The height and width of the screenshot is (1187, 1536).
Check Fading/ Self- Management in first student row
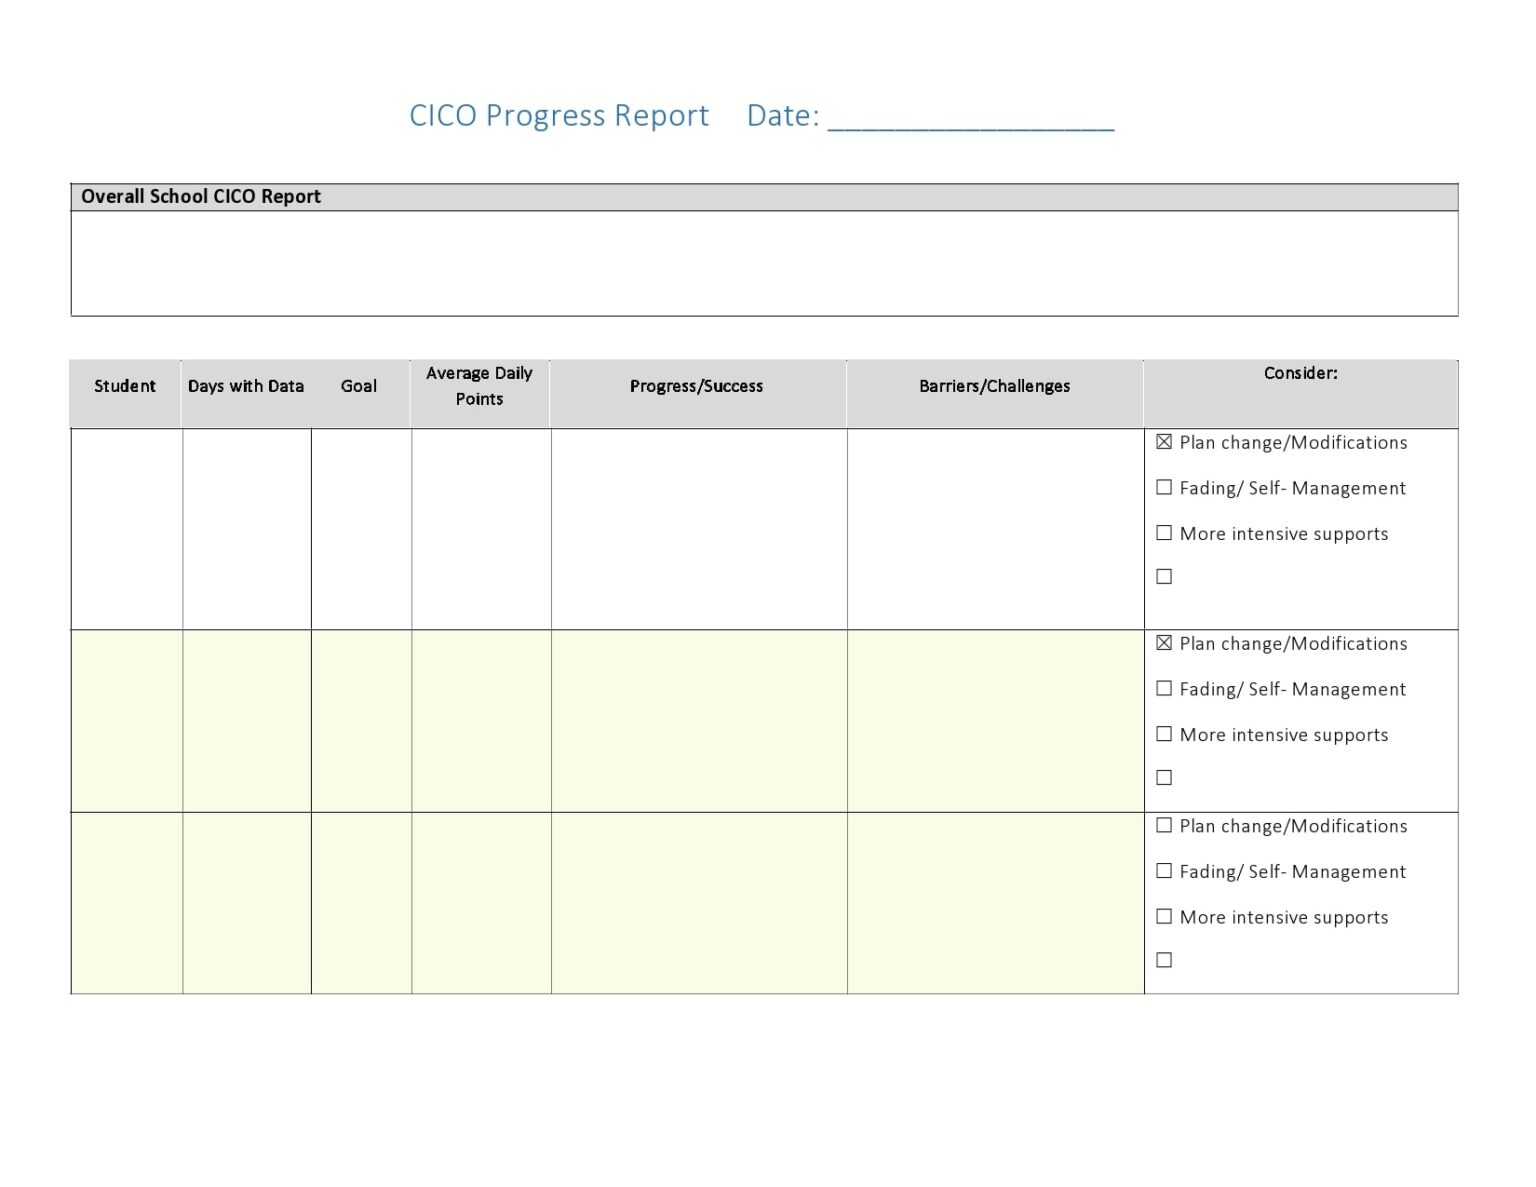click(x=1164, y=488)
